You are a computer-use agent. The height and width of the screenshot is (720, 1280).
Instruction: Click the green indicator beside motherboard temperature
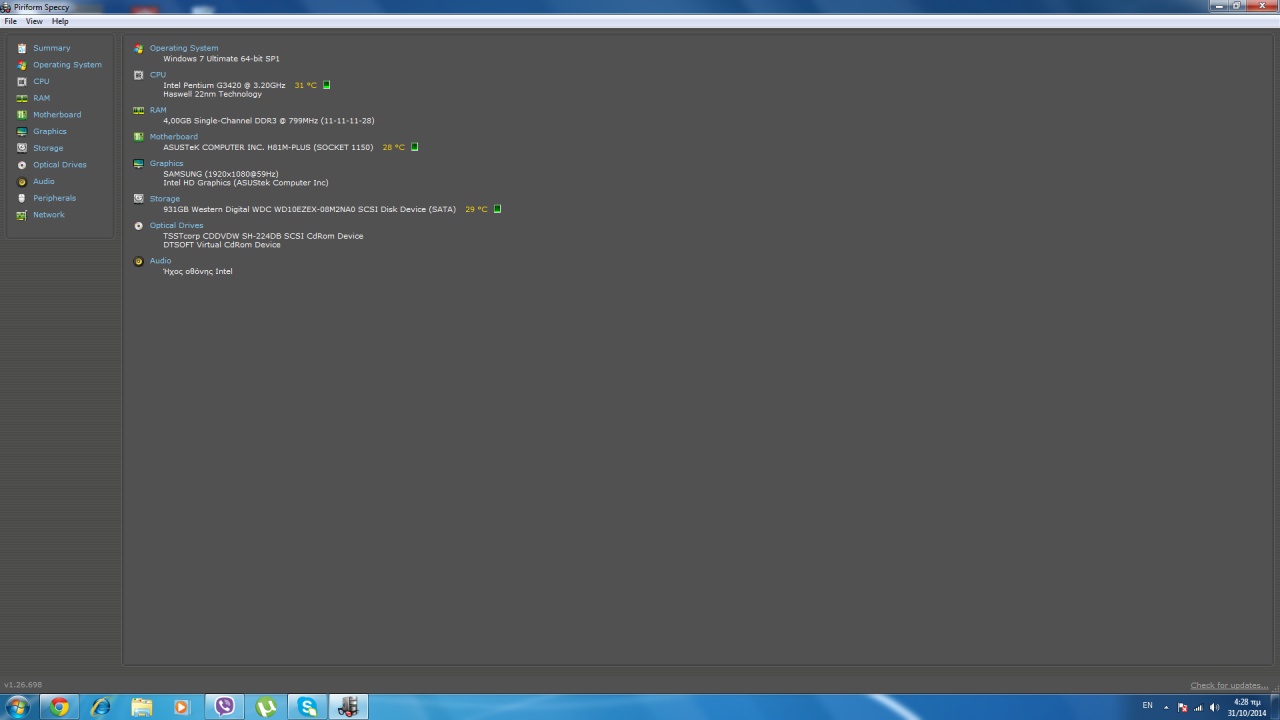coord(415,147)
